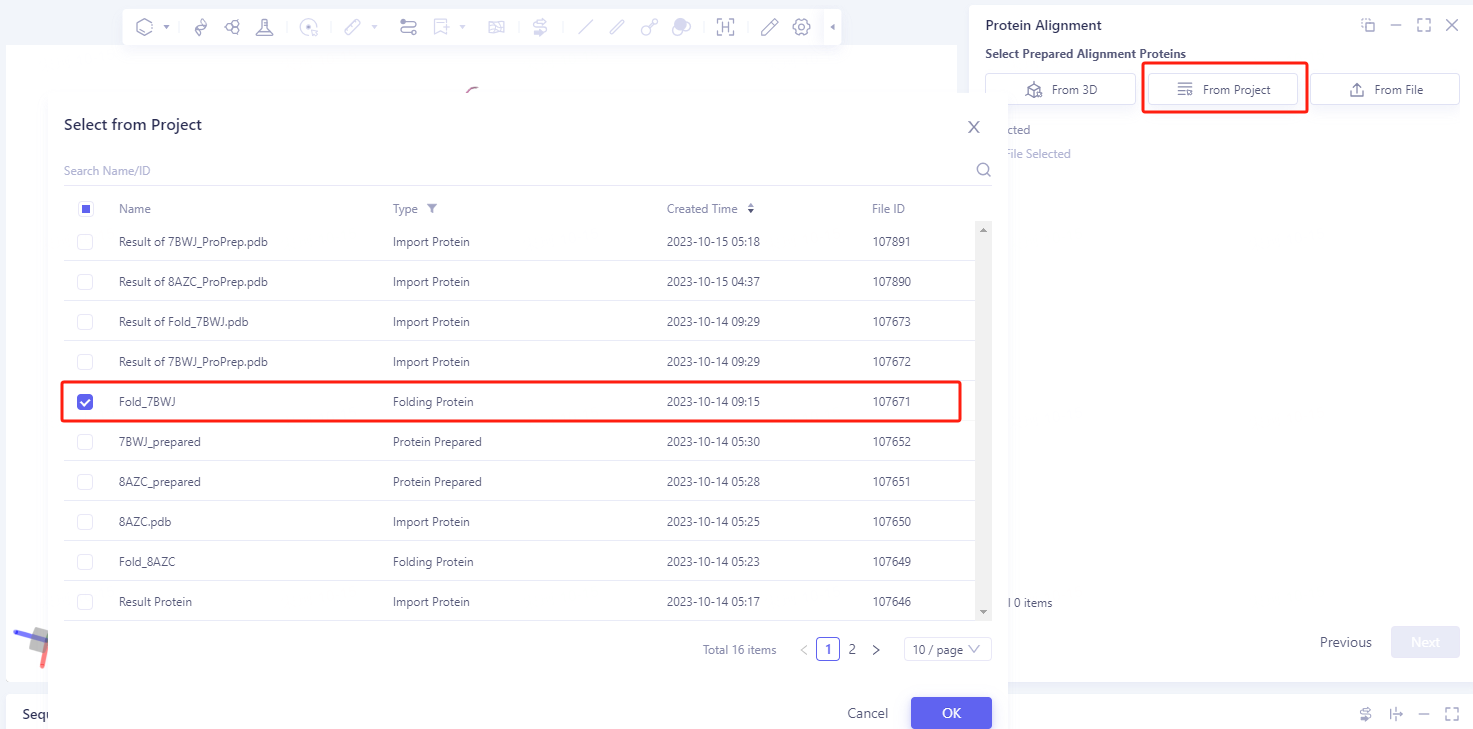This screenshot has height=729, width=1473.
Task: Open the gear settings icon in toolbar
Action: tap(801, 27)
